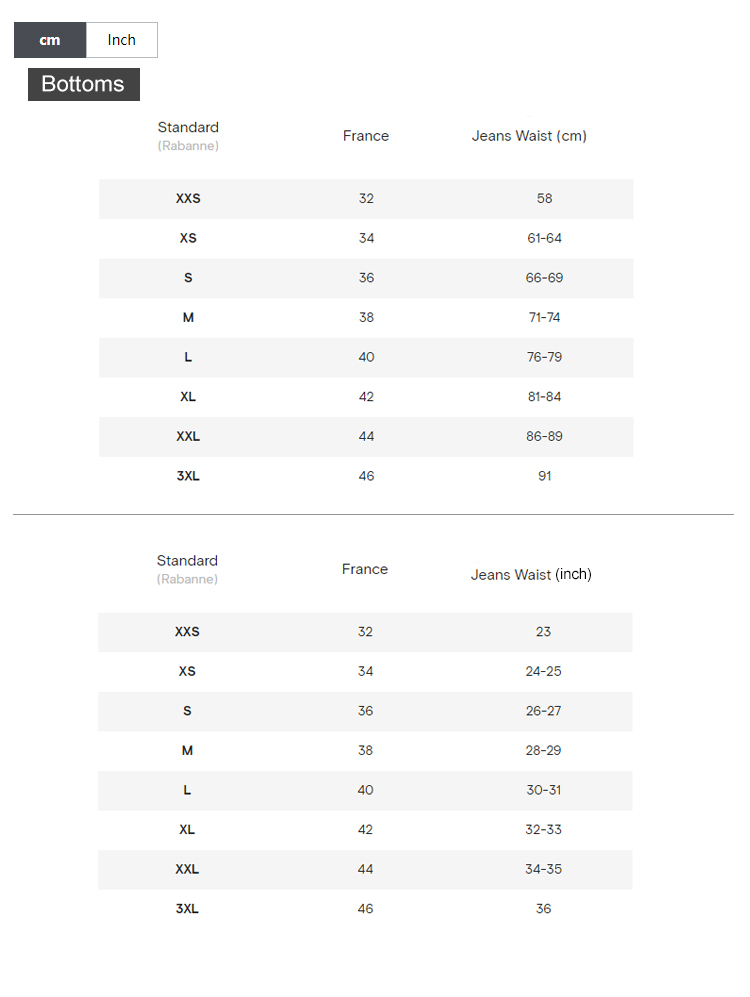750x997 pixels.
Task: Click the 86-89 waist measurement
Action: 544,437
